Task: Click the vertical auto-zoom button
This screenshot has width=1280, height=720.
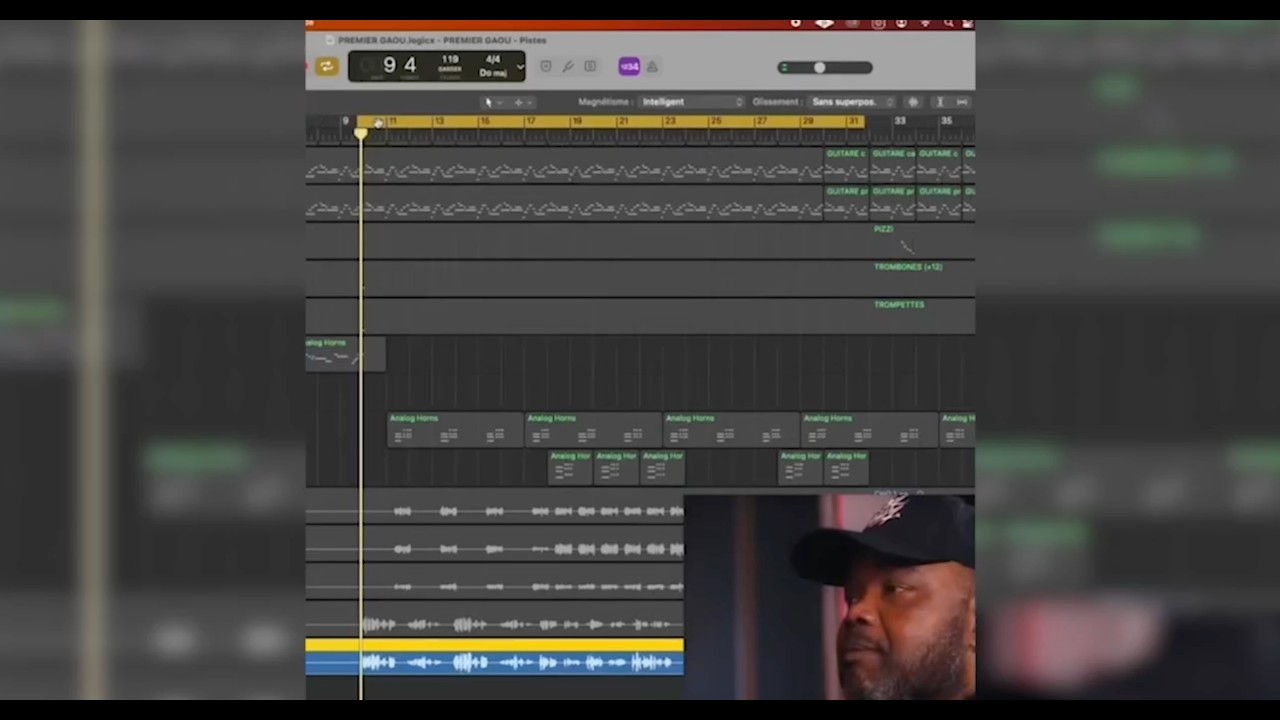Action: 939,102
